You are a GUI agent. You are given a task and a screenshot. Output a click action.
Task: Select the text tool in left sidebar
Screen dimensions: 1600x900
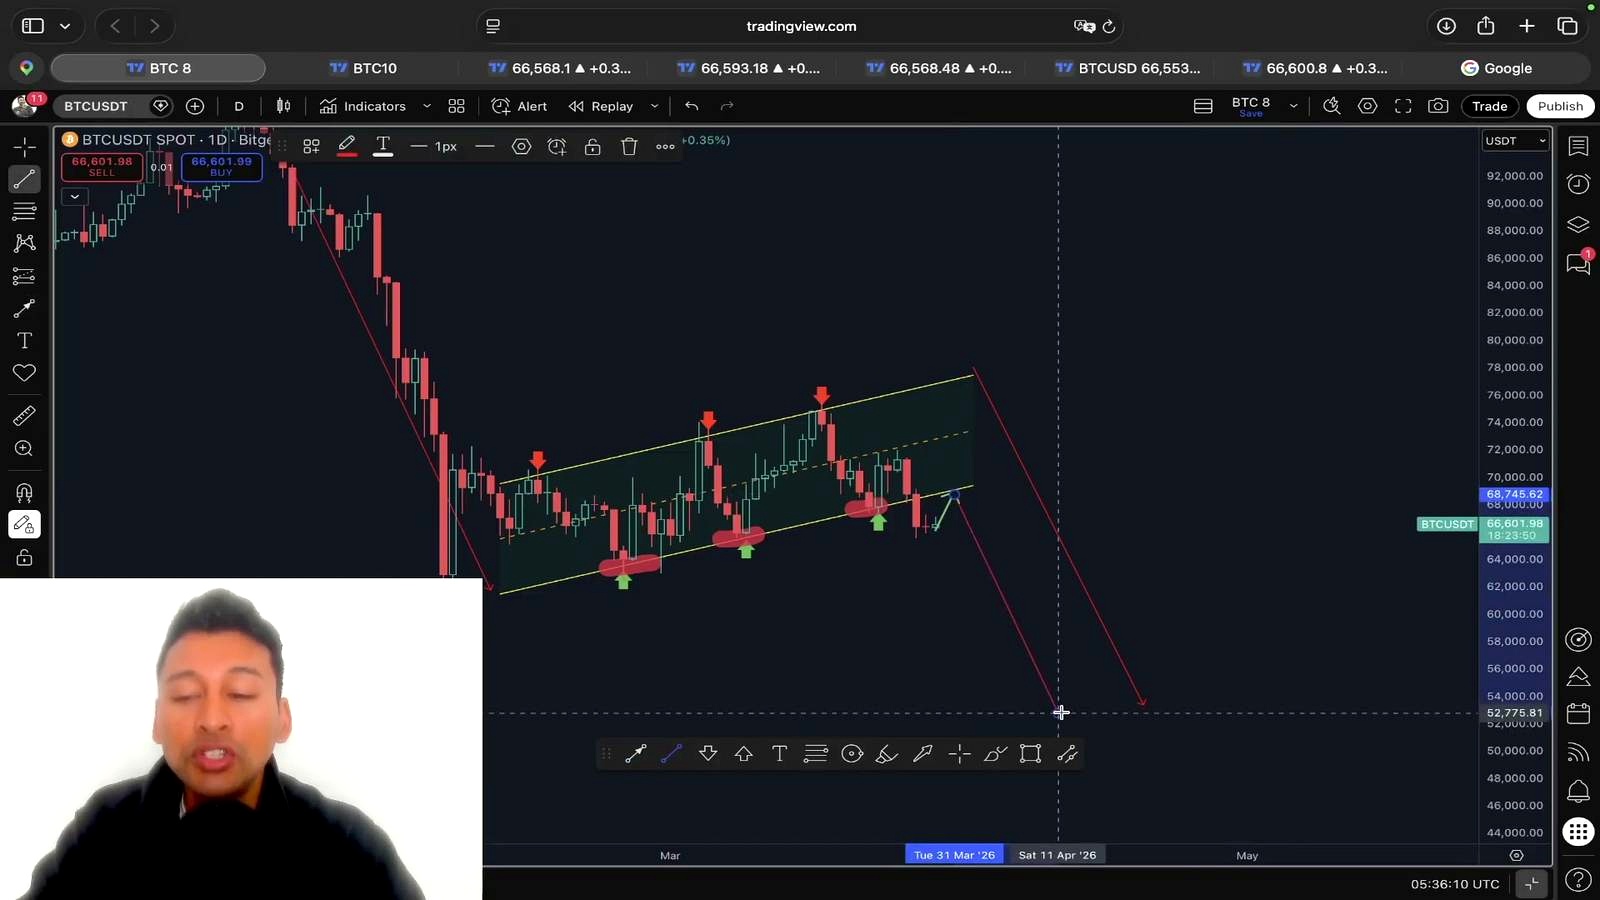[x=24, y=341]
